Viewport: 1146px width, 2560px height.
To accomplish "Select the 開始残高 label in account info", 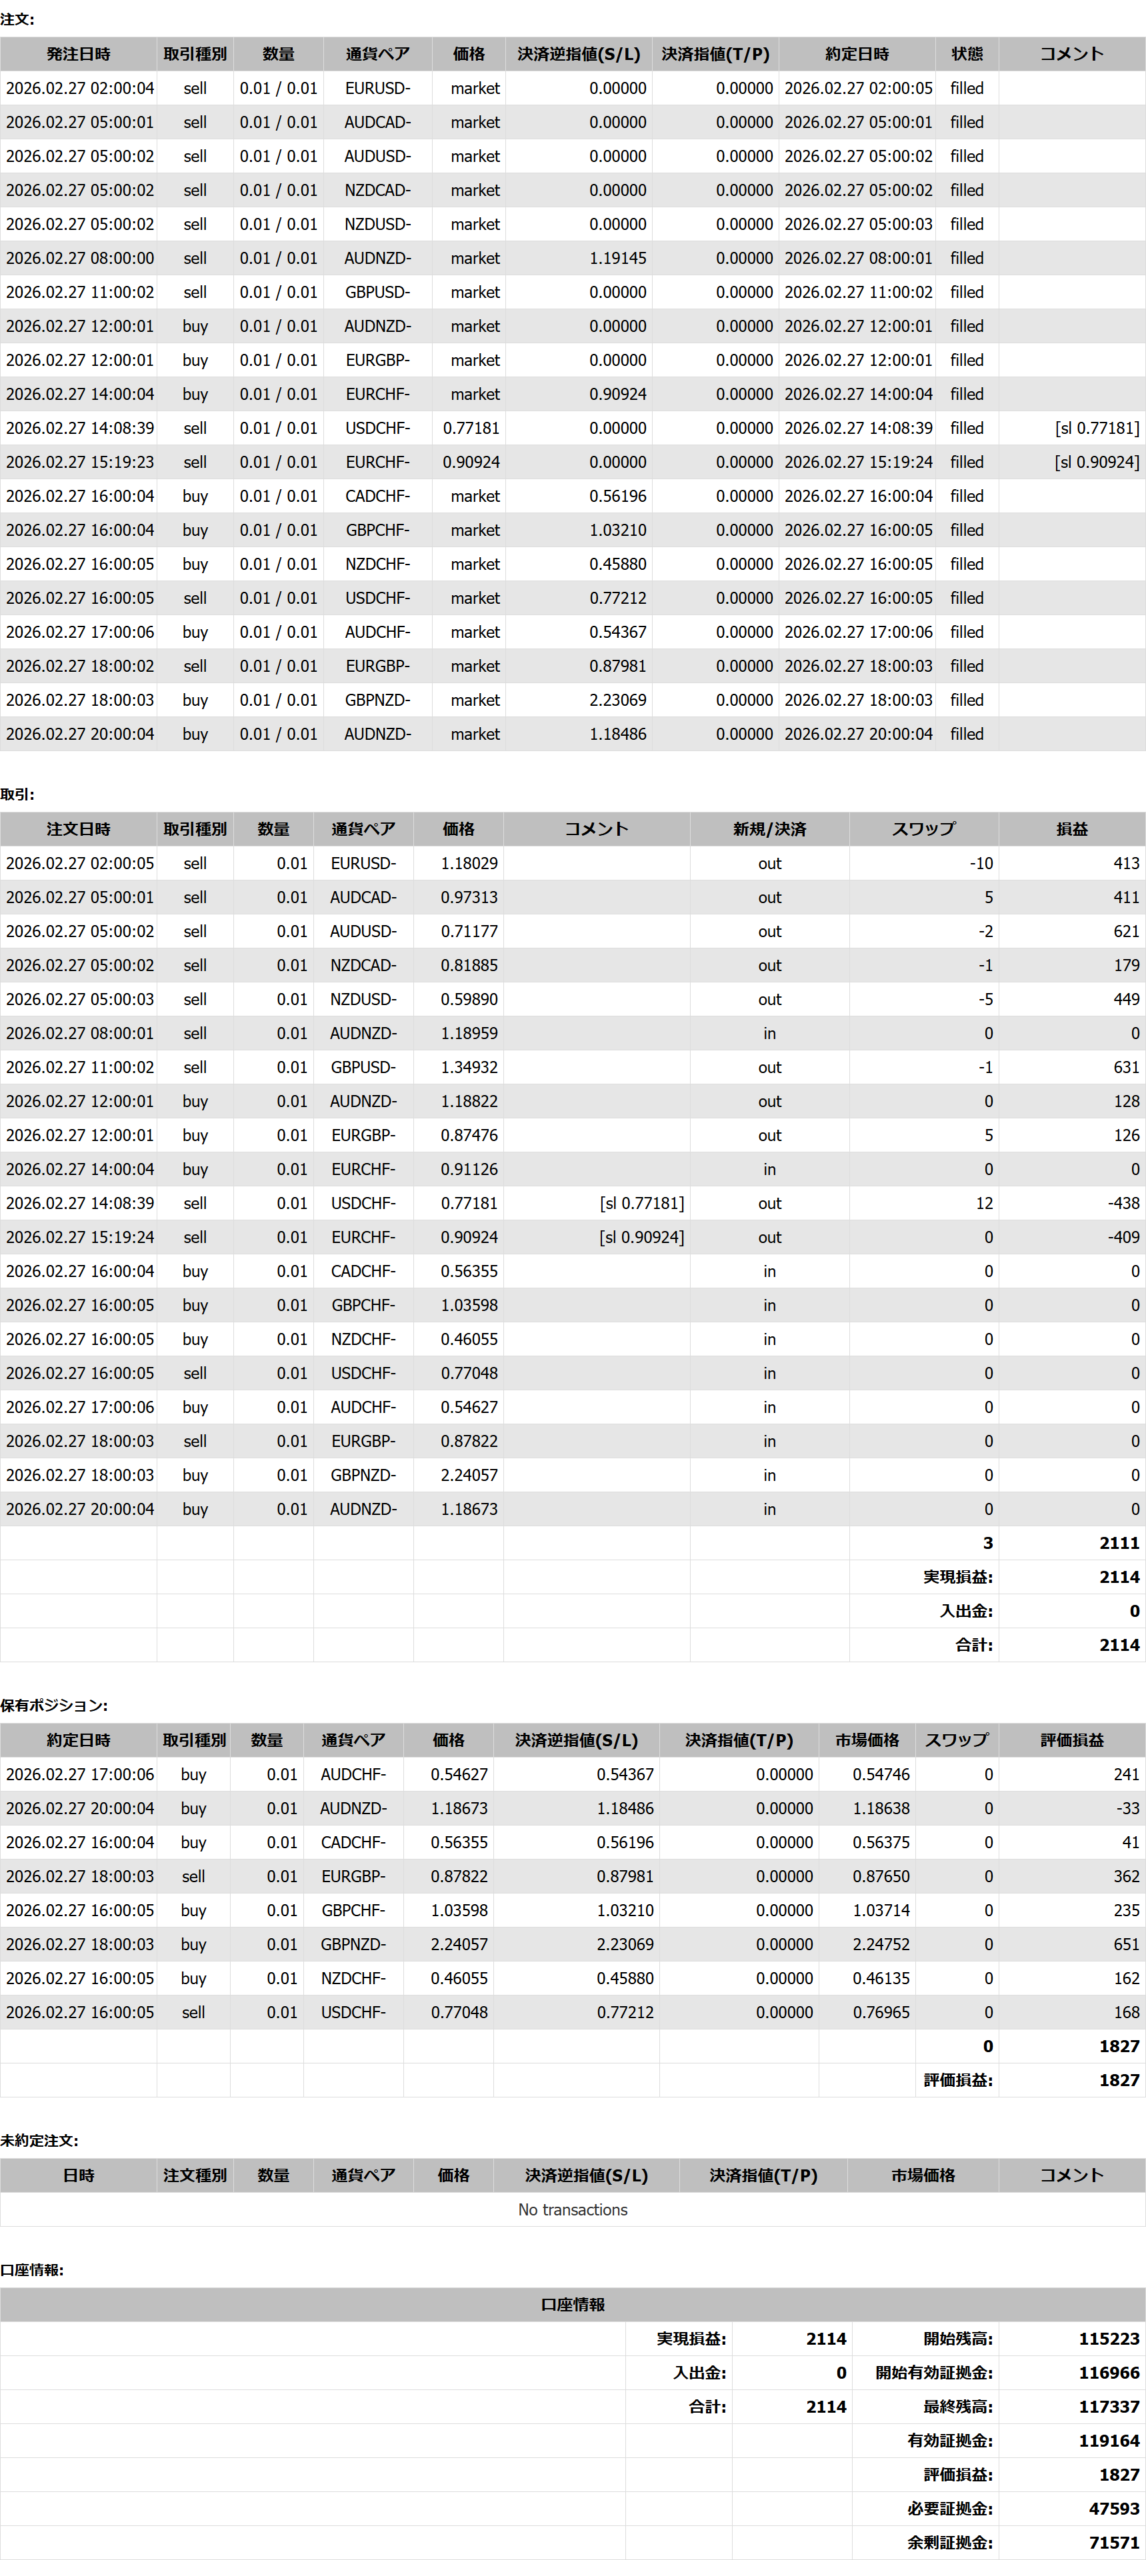I will point(957,2339).
